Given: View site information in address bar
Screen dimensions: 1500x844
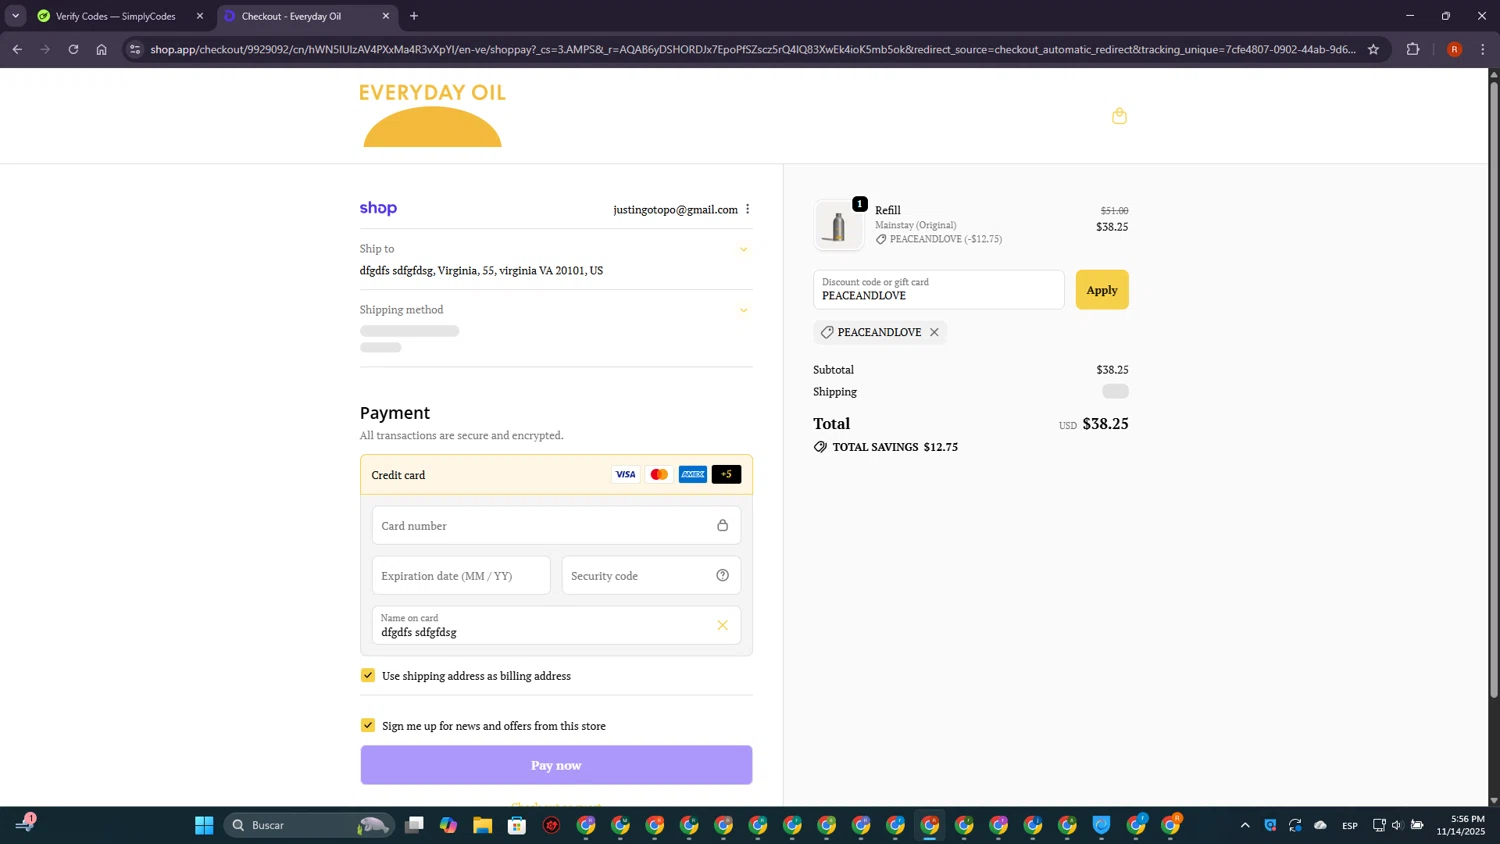Looking at the screenshot, I should (135, 49).
